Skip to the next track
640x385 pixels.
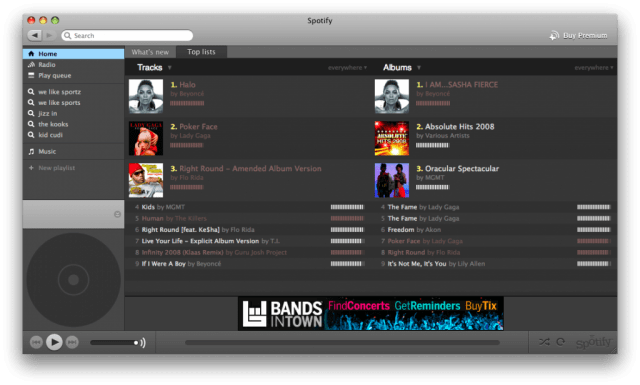point(72,342)
